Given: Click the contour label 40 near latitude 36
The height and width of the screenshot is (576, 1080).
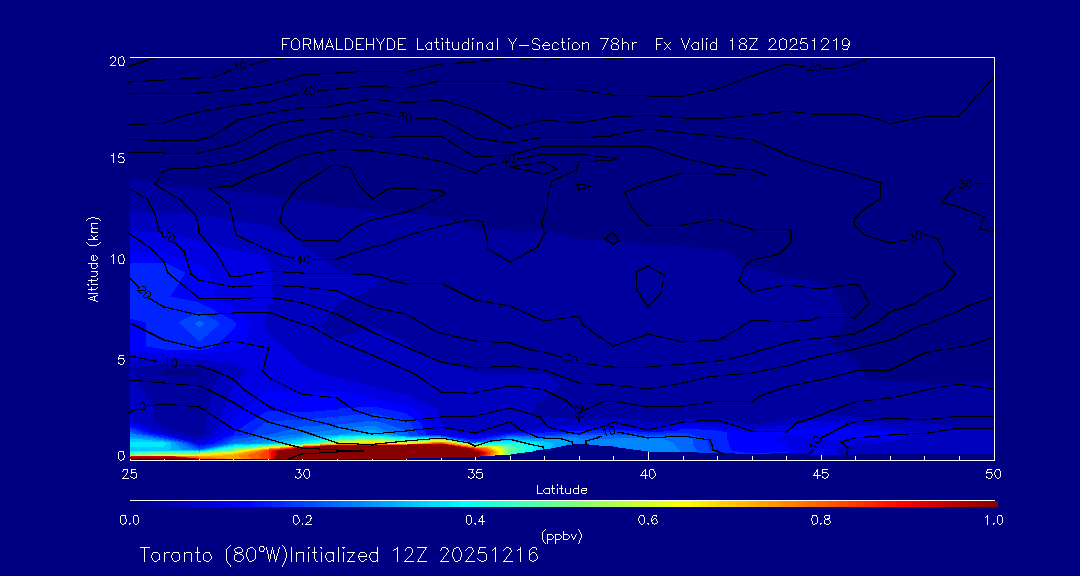Looking at the screenshot, I should (509, 160).
